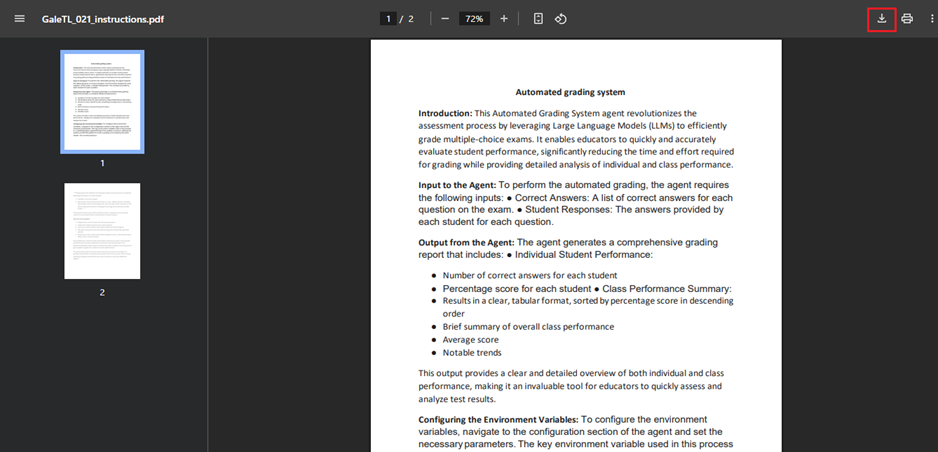This screenshot has width=938, height=452.
Task: Click bullet 'Number of correct answers for each student'
Action: point(530,276)
